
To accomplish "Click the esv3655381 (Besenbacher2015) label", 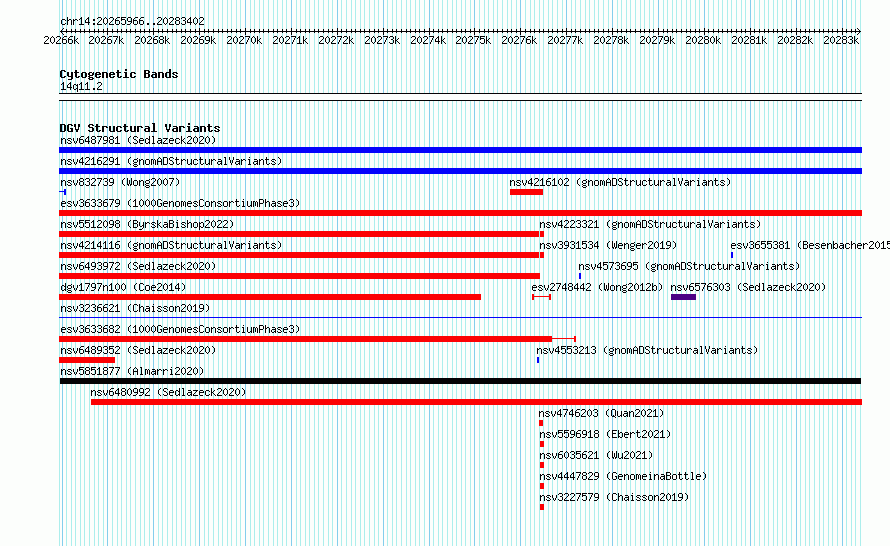I will [810, 245].
